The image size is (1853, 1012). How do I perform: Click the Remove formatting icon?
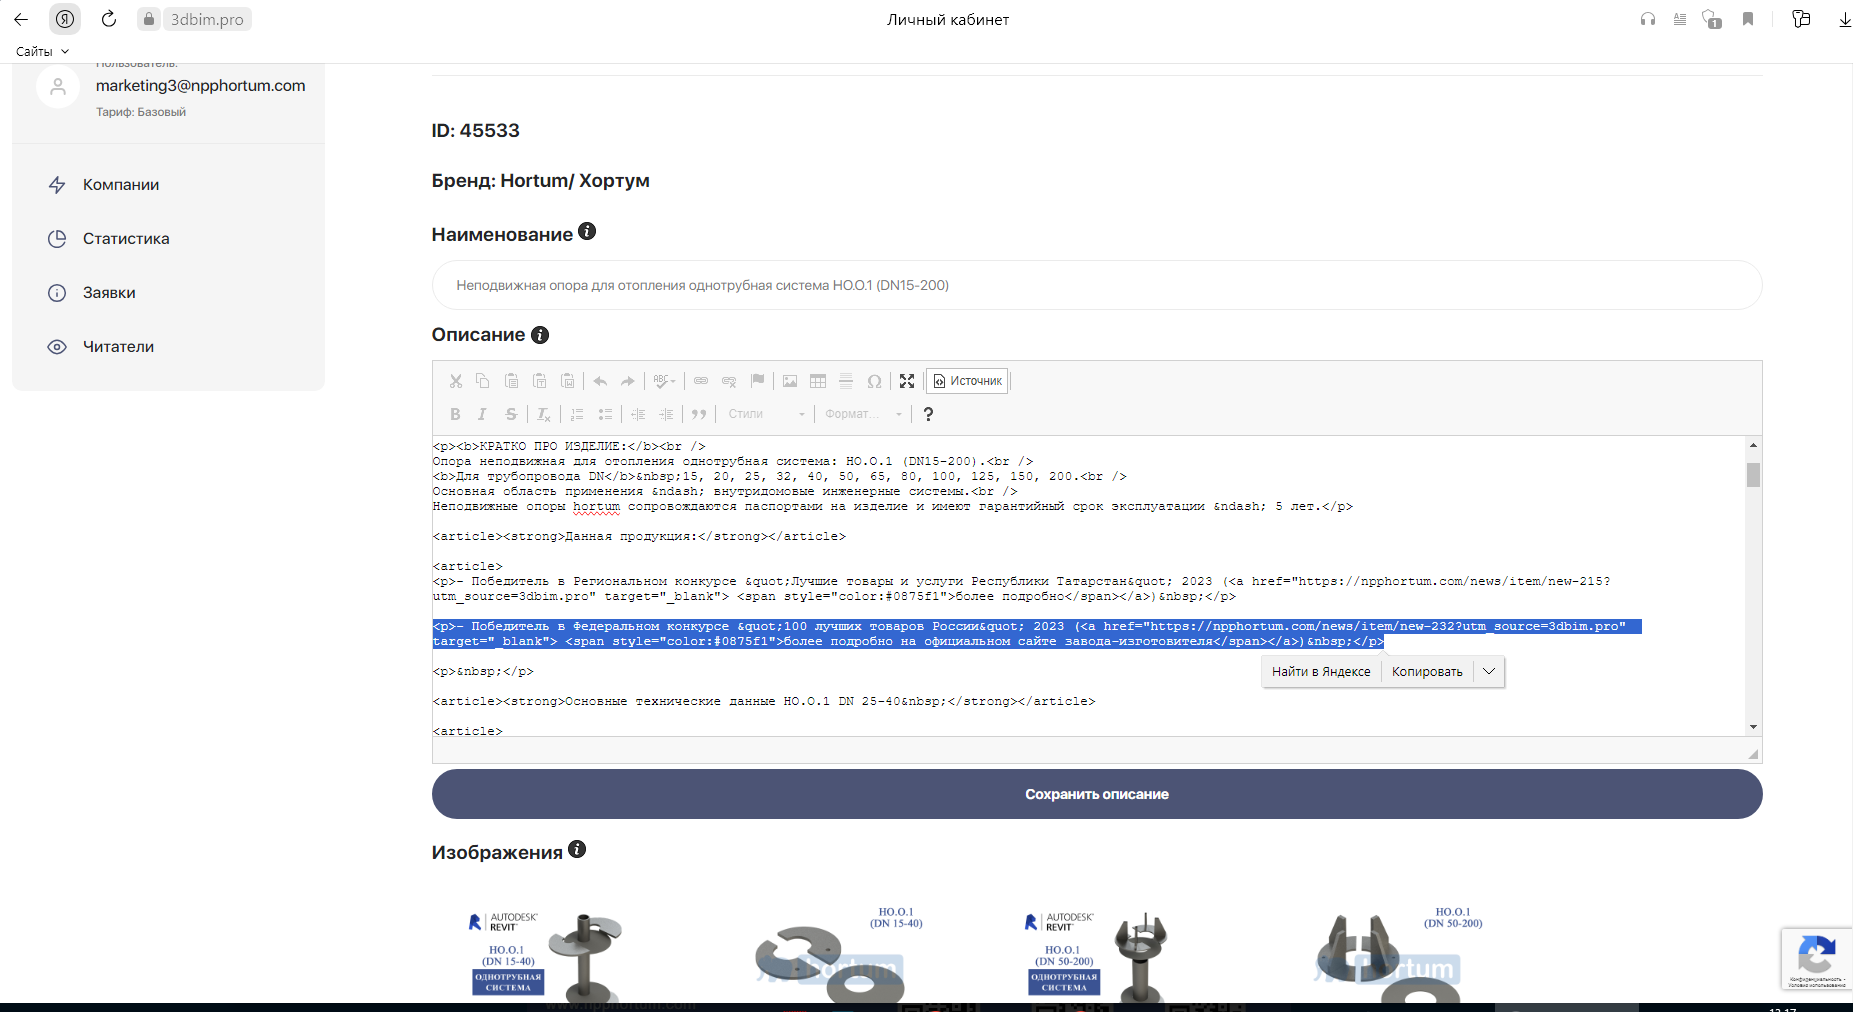[x=543, y=414]
